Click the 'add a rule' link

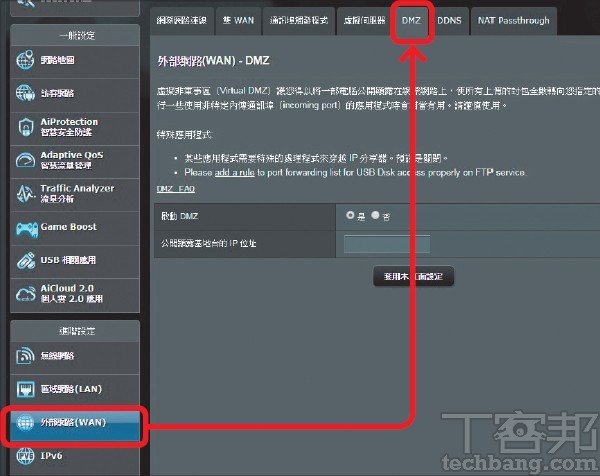pyautogui.click(x=233, y=173)
